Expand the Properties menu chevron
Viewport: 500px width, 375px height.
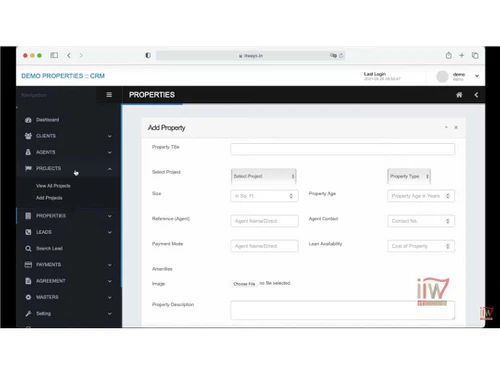point(110,216)
